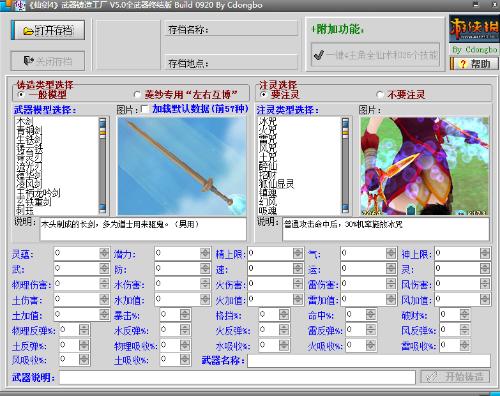The height and width of the screenshot is (396, 500).
Task: Click 注灵 type list scrollbar down arrow
Action: [345, 208]
